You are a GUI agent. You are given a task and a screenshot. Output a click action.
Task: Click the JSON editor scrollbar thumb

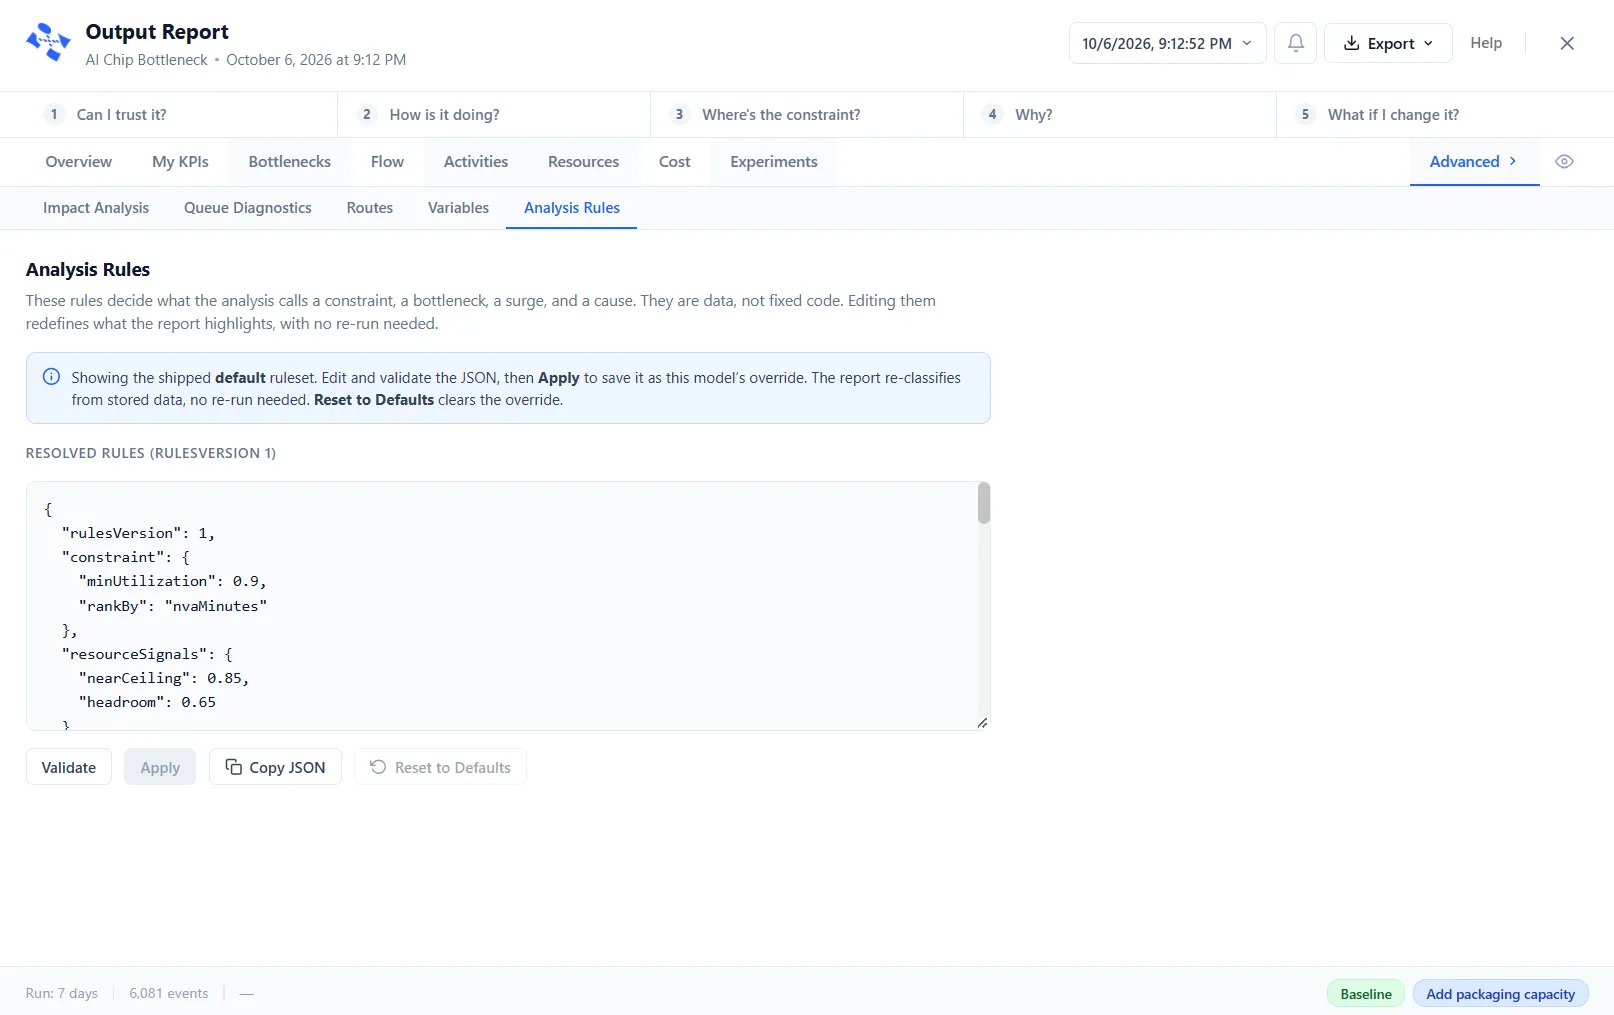984,503
